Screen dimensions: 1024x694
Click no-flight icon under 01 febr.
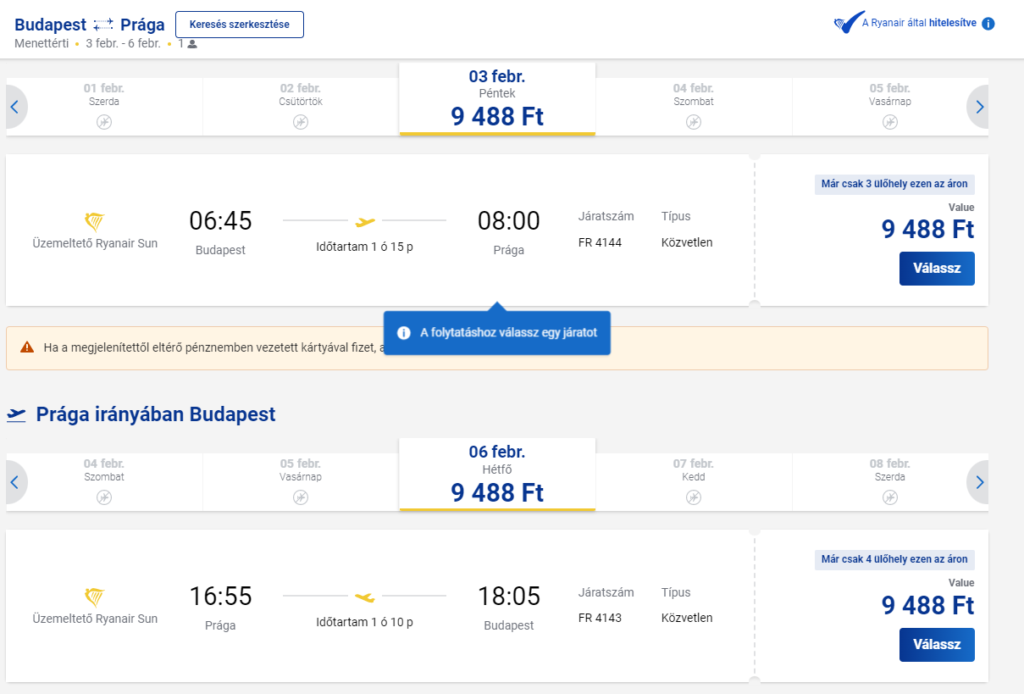[104, 121]
